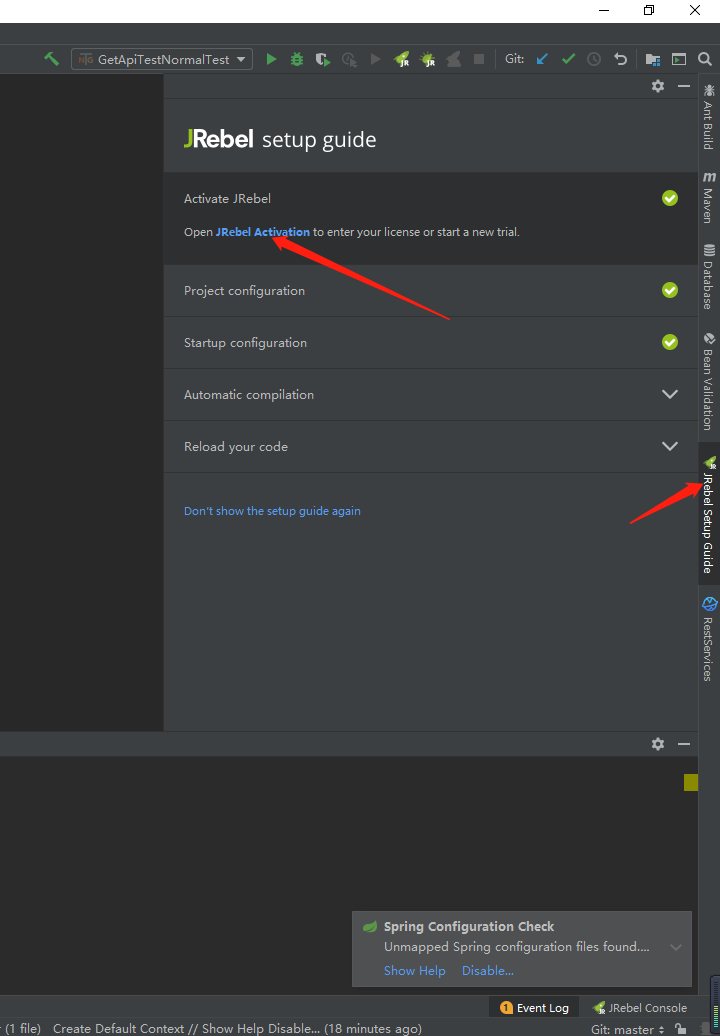Screen dimensions: 720x1036
Task: Open the Bean Validation side tab
Action: [x=709, y=381]
